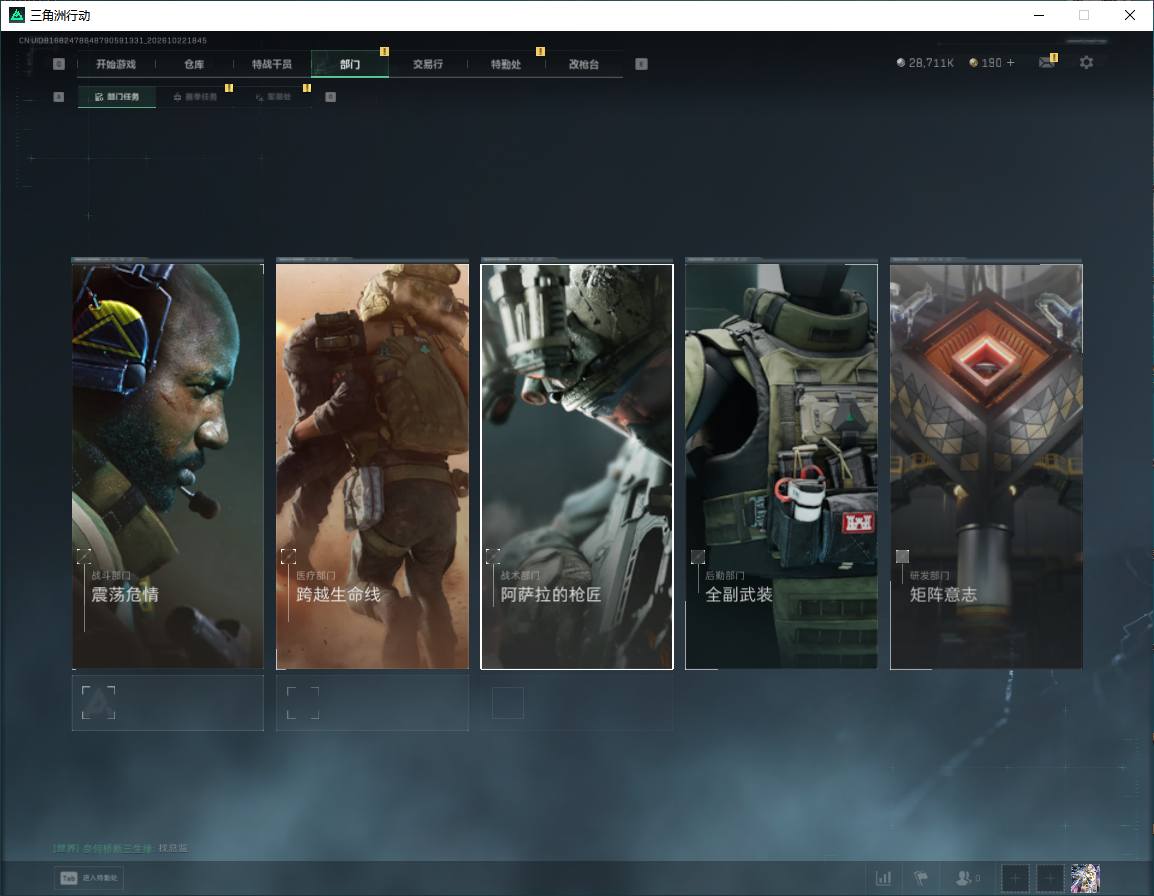
Task: Click the second empty squad slot plus
Action: coord(1050,878)
